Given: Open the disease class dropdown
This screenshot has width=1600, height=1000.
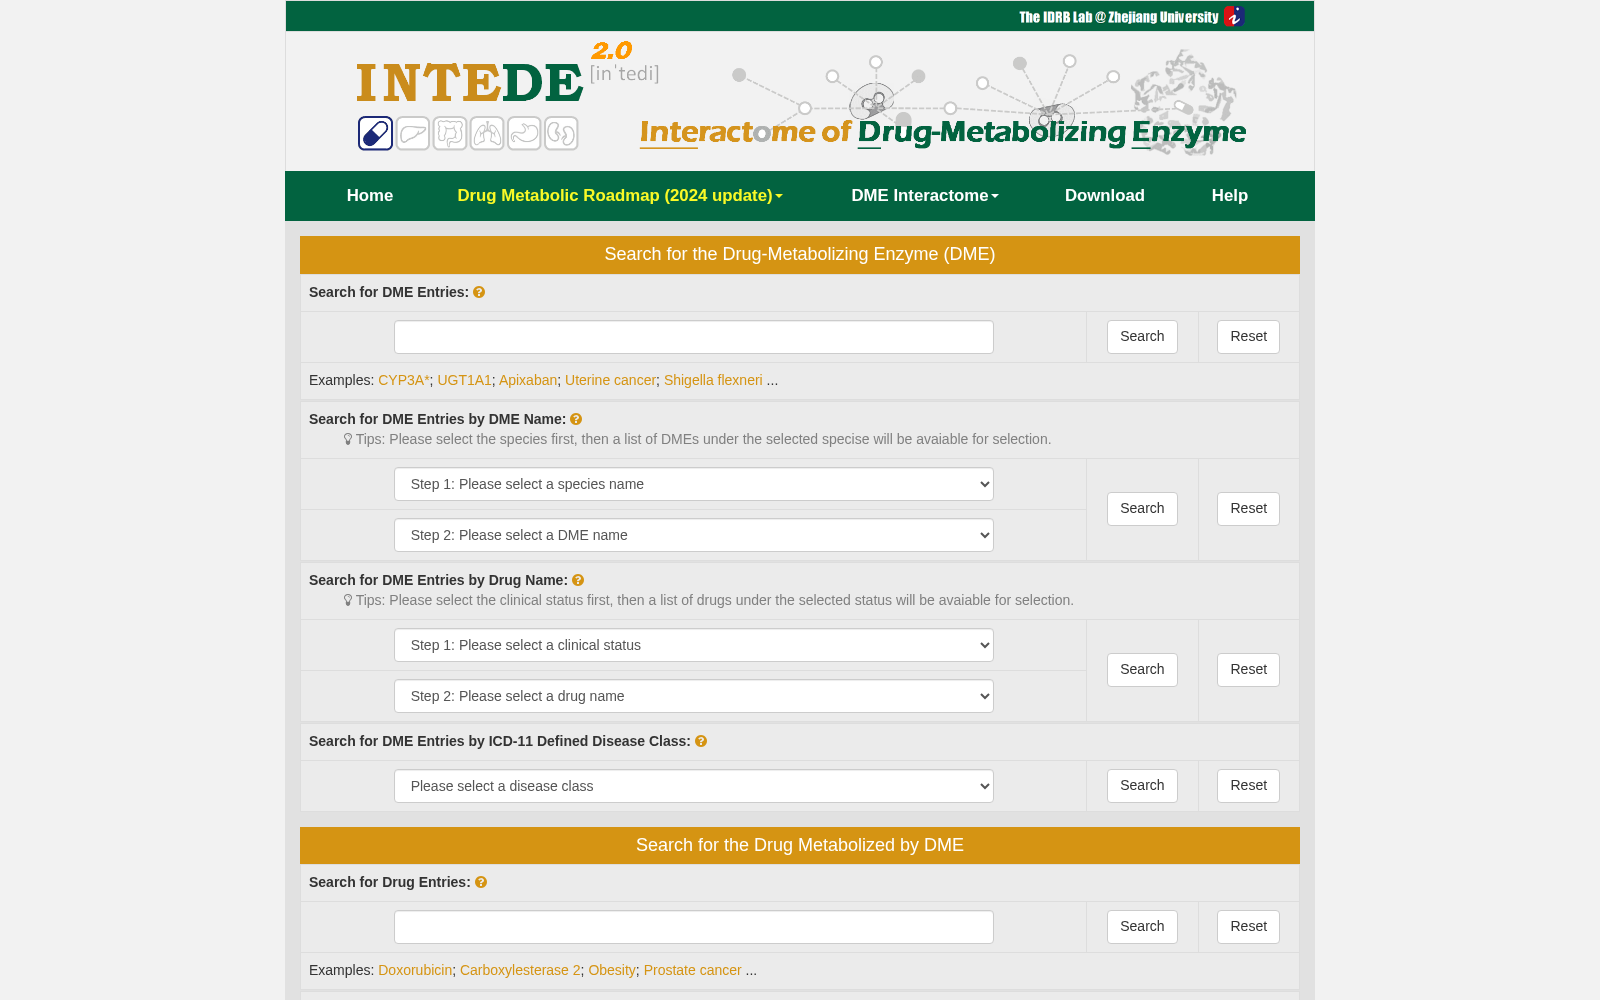Looking at the screenshot, I should 694,786.
